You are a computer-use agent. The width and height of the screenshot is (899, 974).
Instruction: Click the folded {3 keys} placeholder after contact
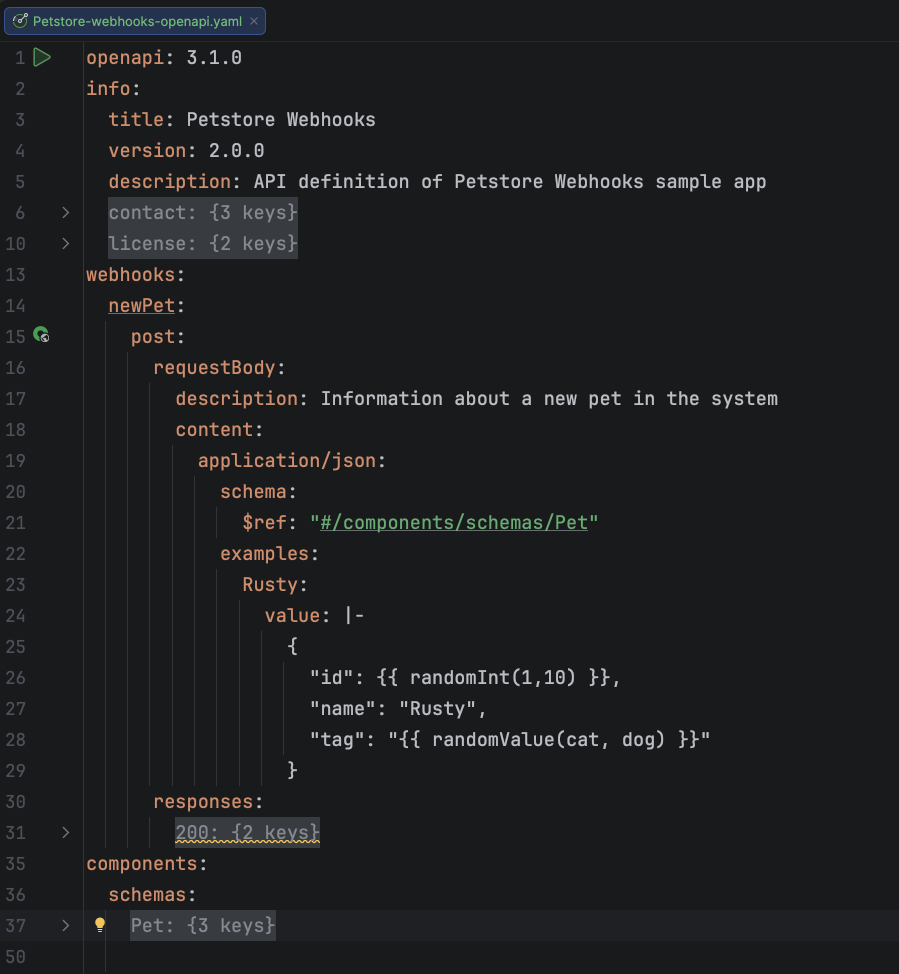coord(247,213)
